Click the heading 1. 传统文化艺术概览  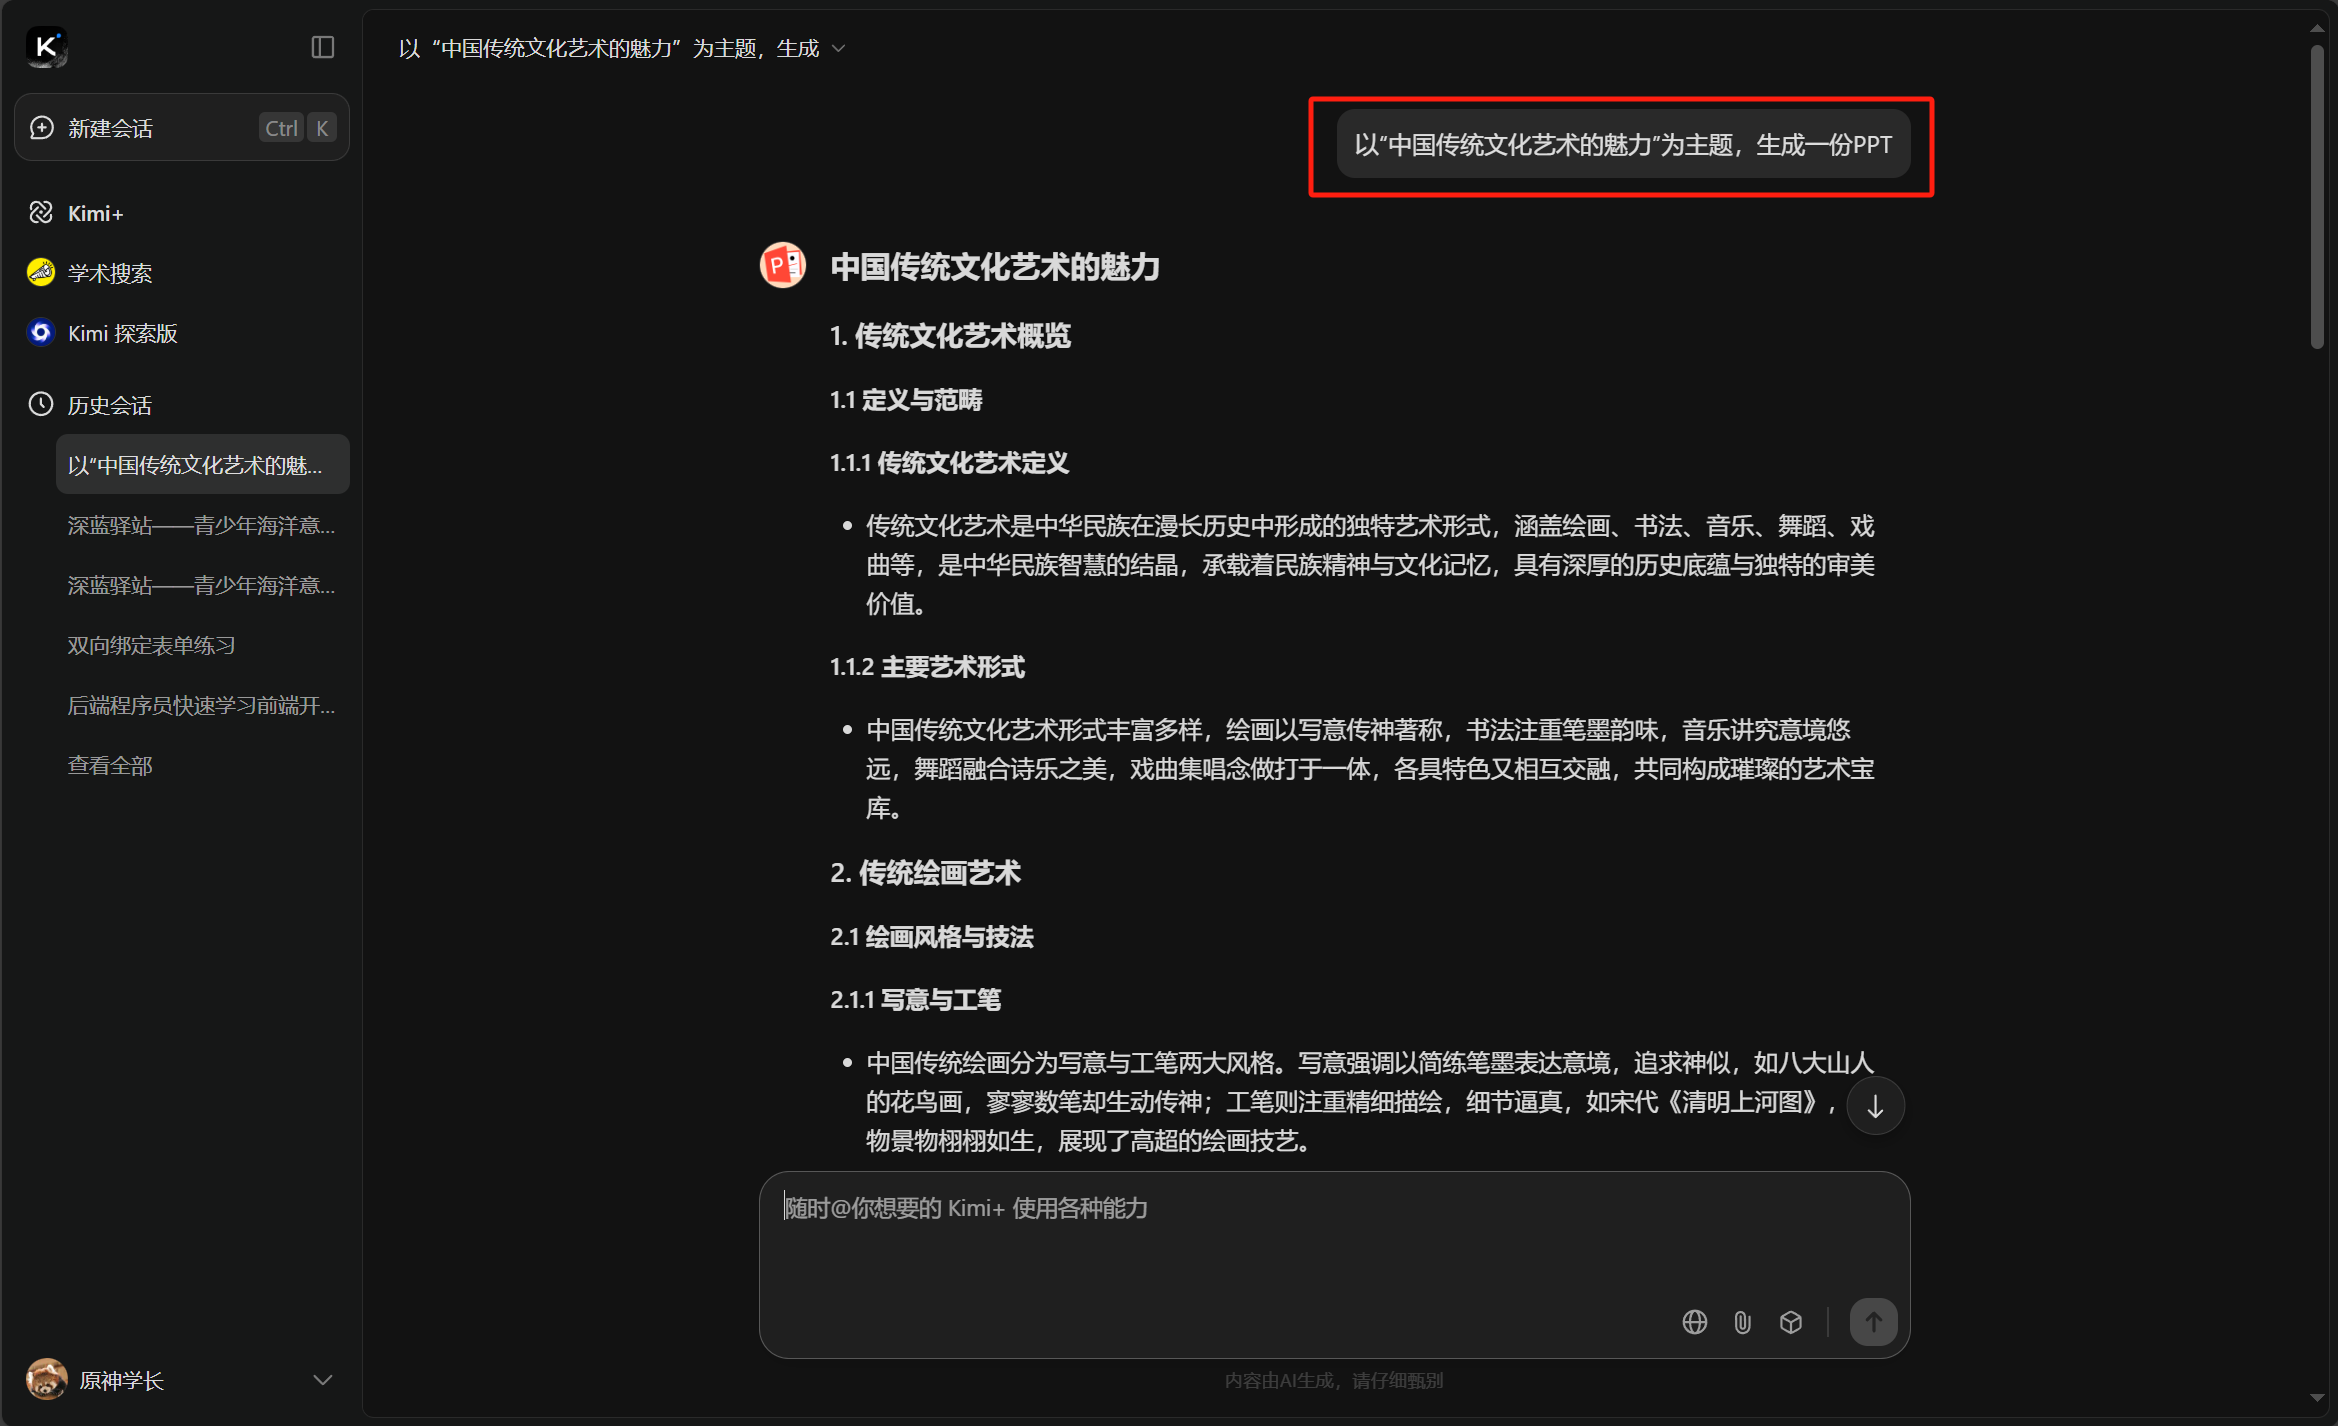[950, 336]
